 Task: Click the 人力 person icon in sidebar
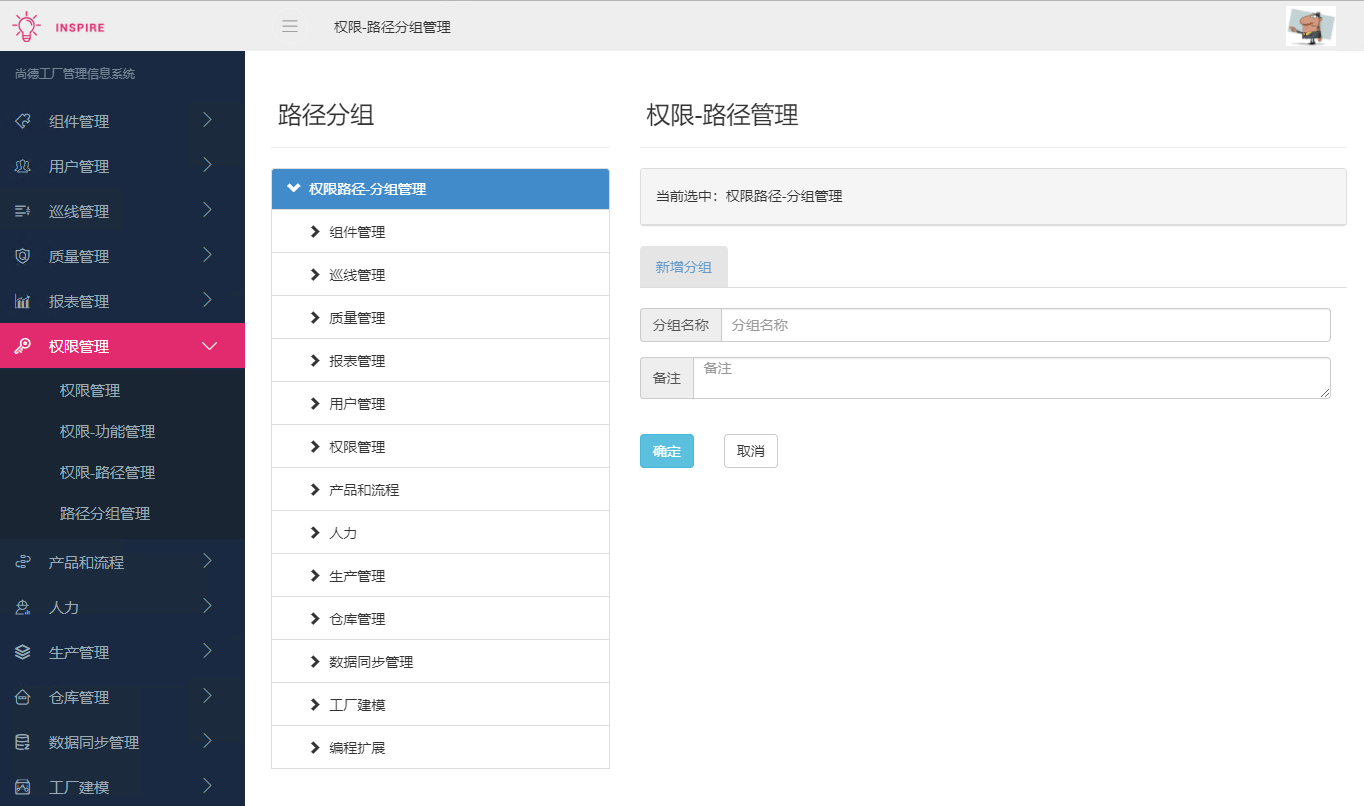coord(22,607)
